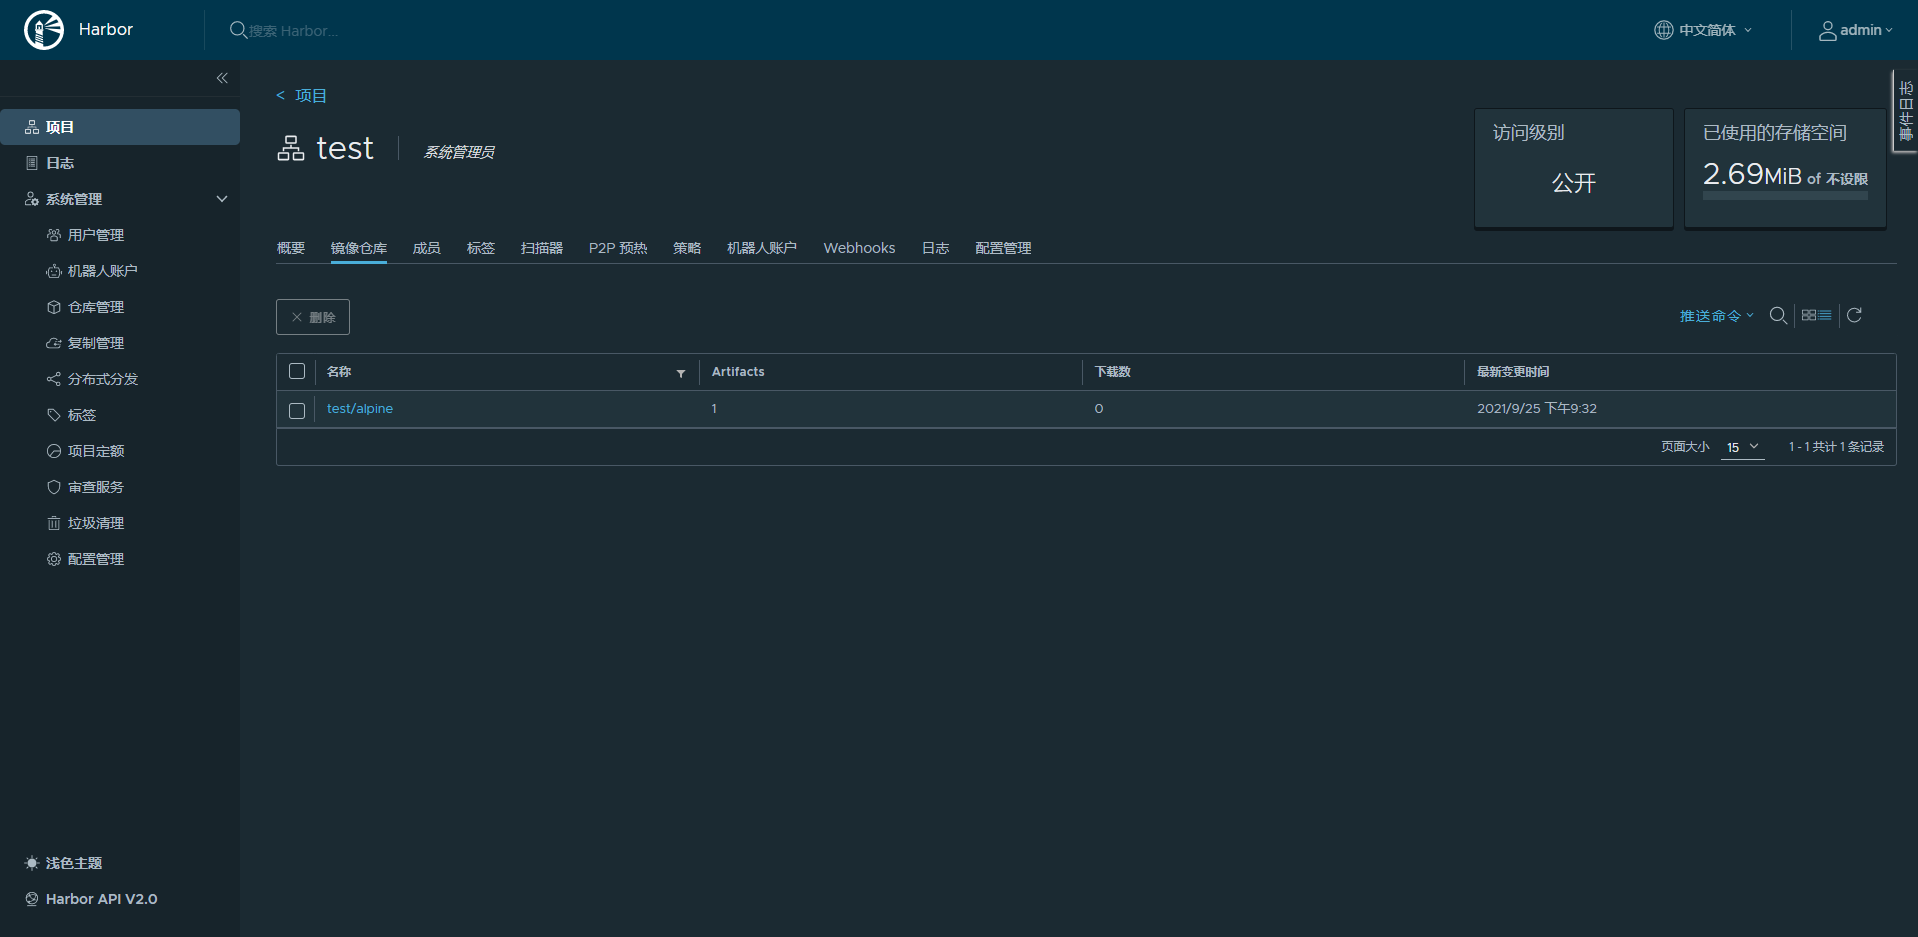Switch to the project 配置管理 tab
Screen dimensions: 1918x937
(x=1004, y=248)
